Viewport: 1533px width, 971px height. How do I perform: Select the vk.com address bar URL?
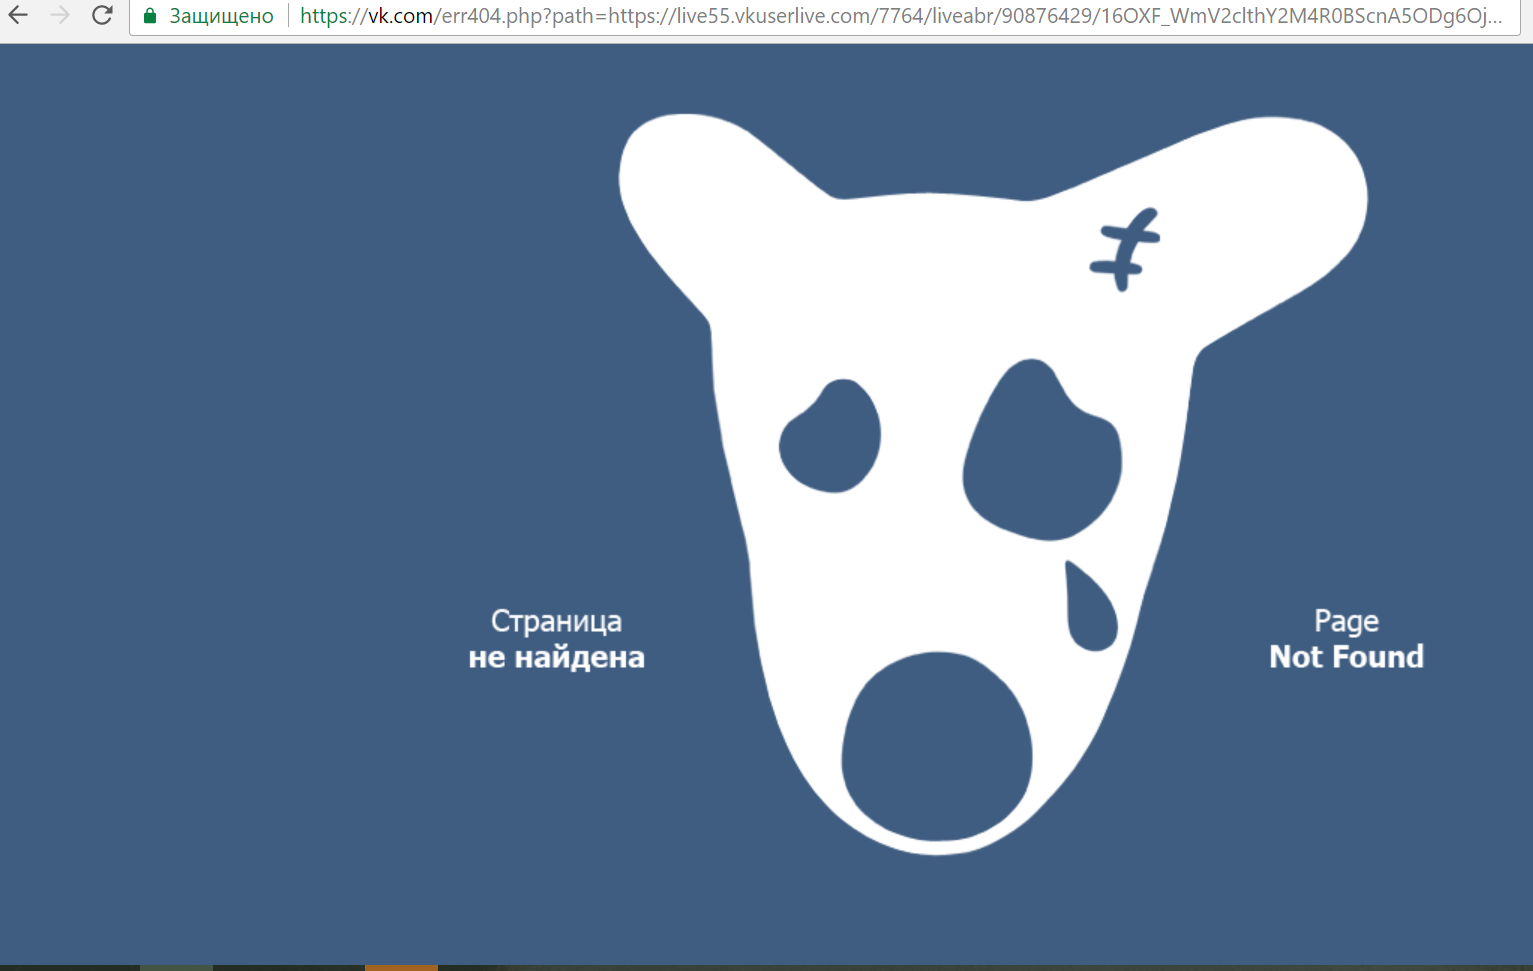(900, 16)
